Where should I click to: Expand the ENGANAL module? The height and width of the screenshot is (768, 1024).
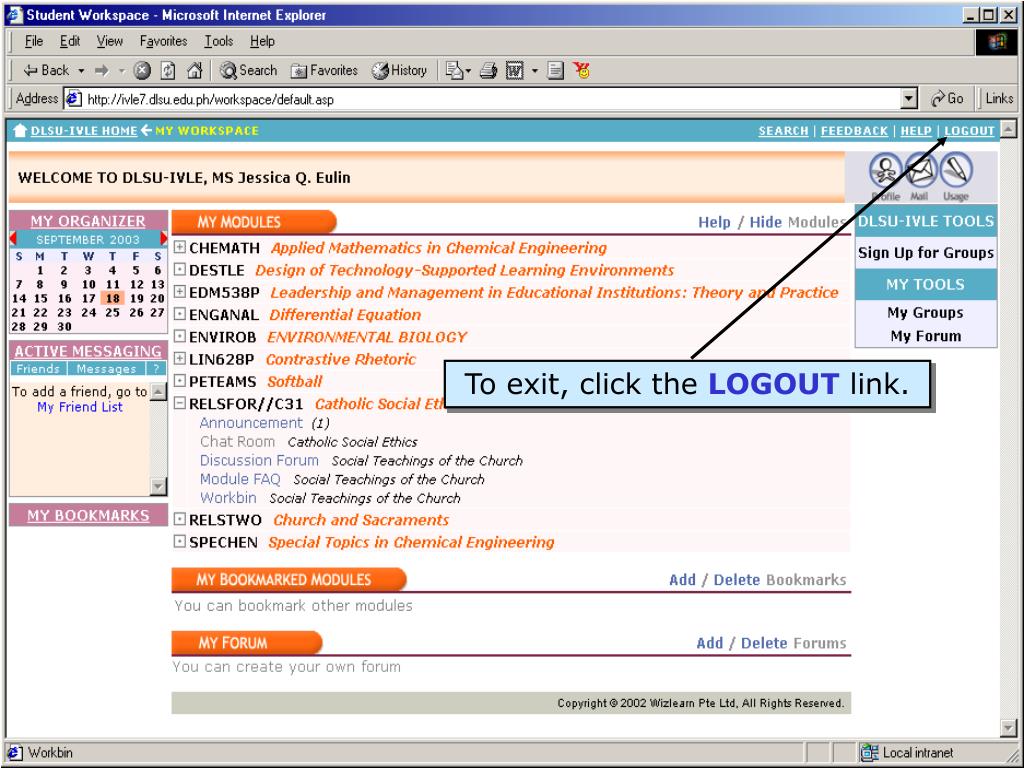[x=180, y=314]
